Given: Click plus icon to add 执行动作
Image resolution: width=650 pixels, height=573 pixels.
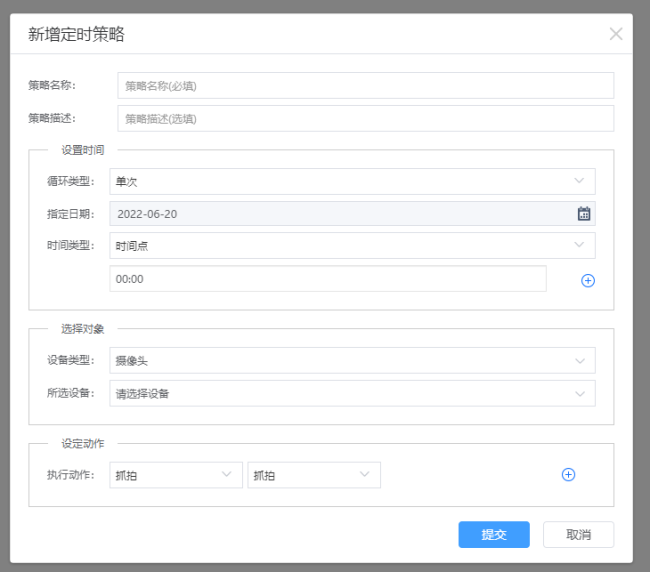Looking at the screenshot, I should point(568,475).
